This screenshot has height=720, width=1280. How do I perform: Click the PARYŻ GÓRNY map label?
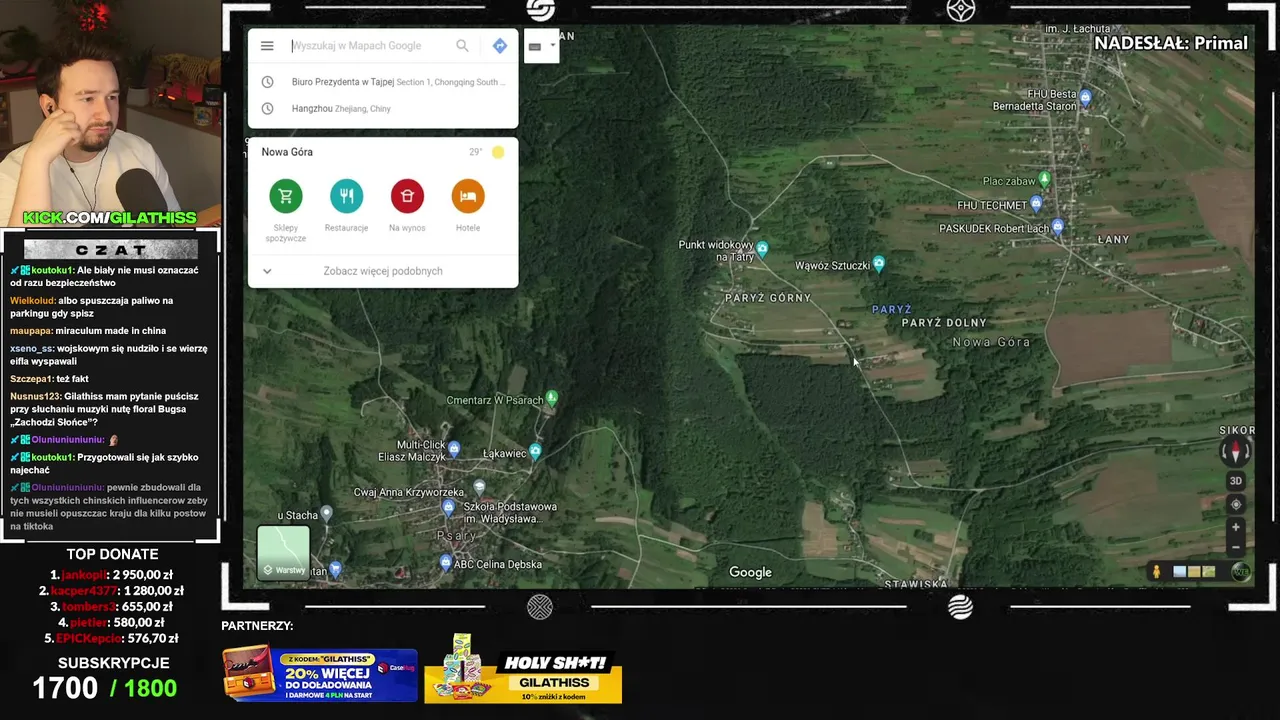point(768,298)
